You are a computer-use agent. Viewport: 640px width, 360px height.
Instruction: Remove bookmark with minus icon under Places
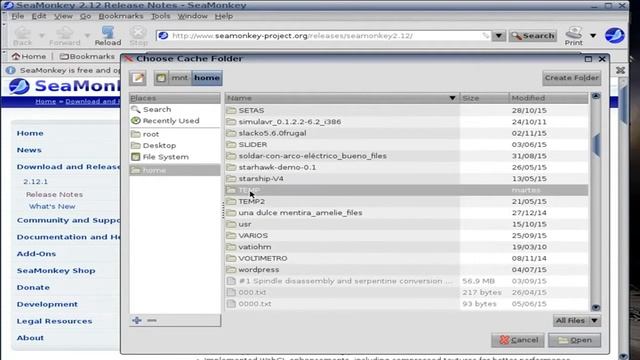click(152, 320)
